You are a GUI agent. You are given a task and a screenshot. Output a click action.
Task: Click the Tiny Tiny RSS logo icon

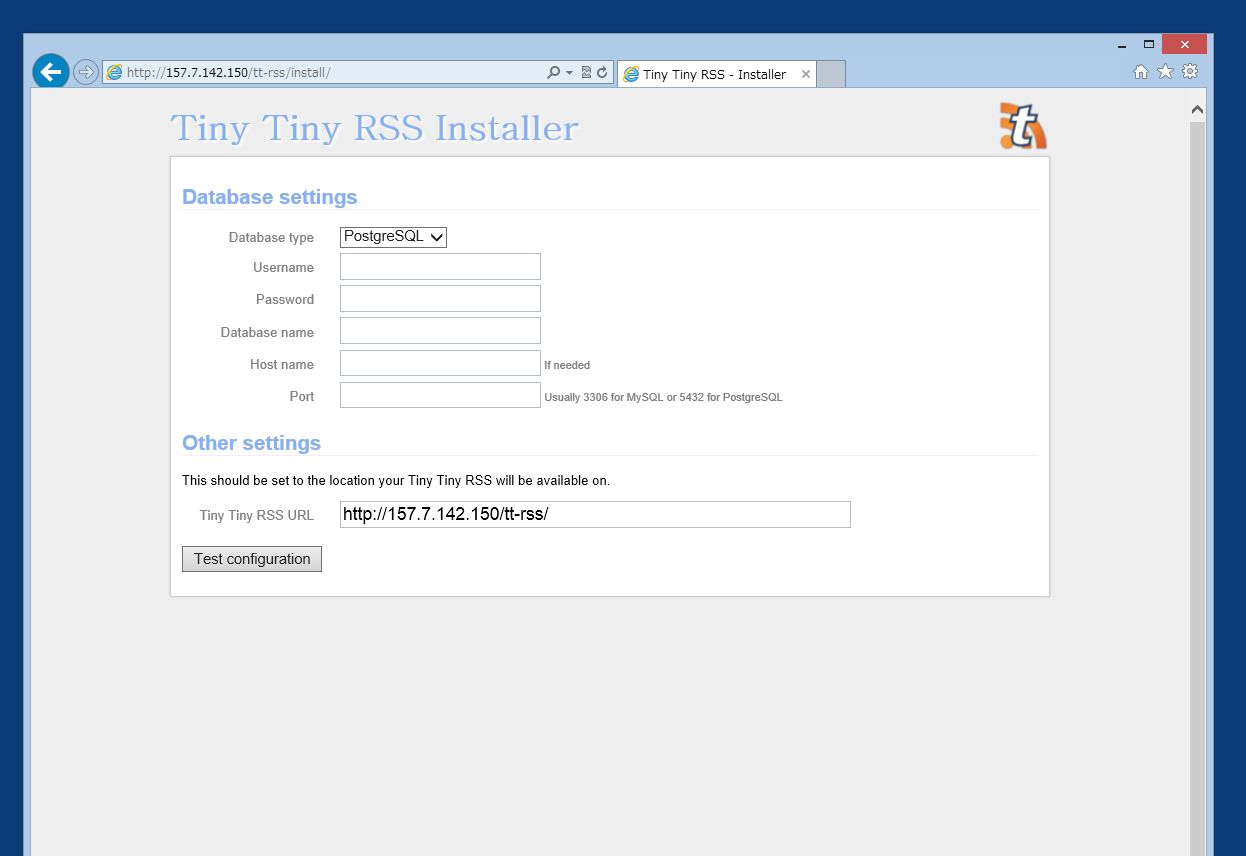pos(1023,126)
